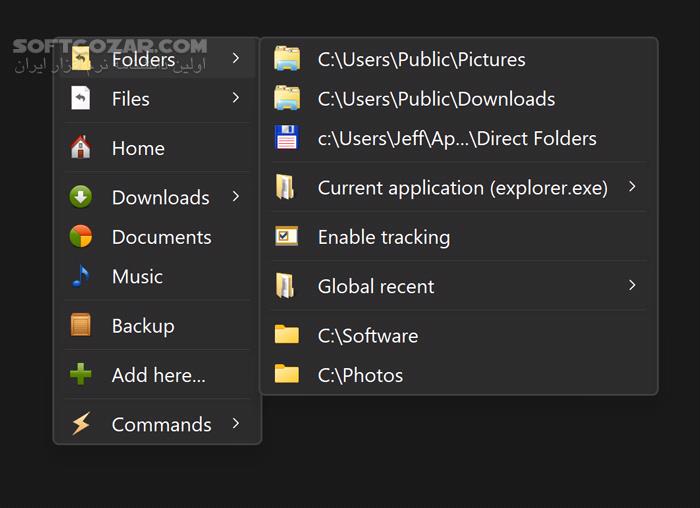The image size is (700, 508).
Task: Click the Public Downloads folder icon
Action: click(x=287, y=98)
